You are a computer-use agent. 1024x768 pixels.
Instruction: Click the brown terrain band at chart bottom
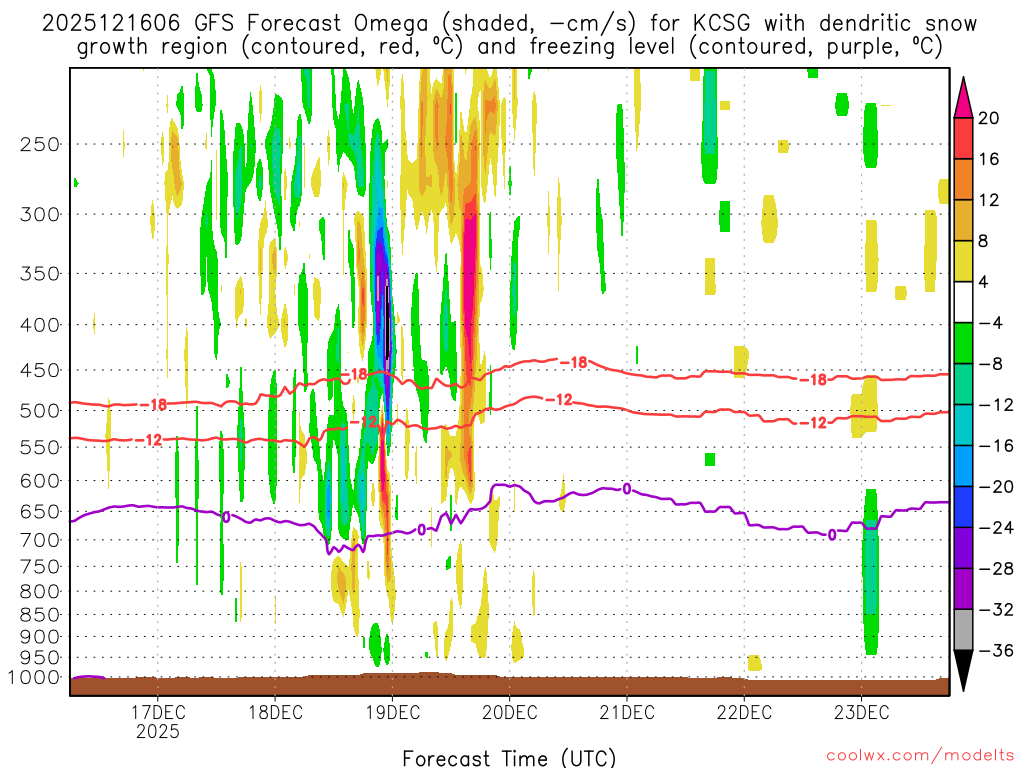pos(509,686)
